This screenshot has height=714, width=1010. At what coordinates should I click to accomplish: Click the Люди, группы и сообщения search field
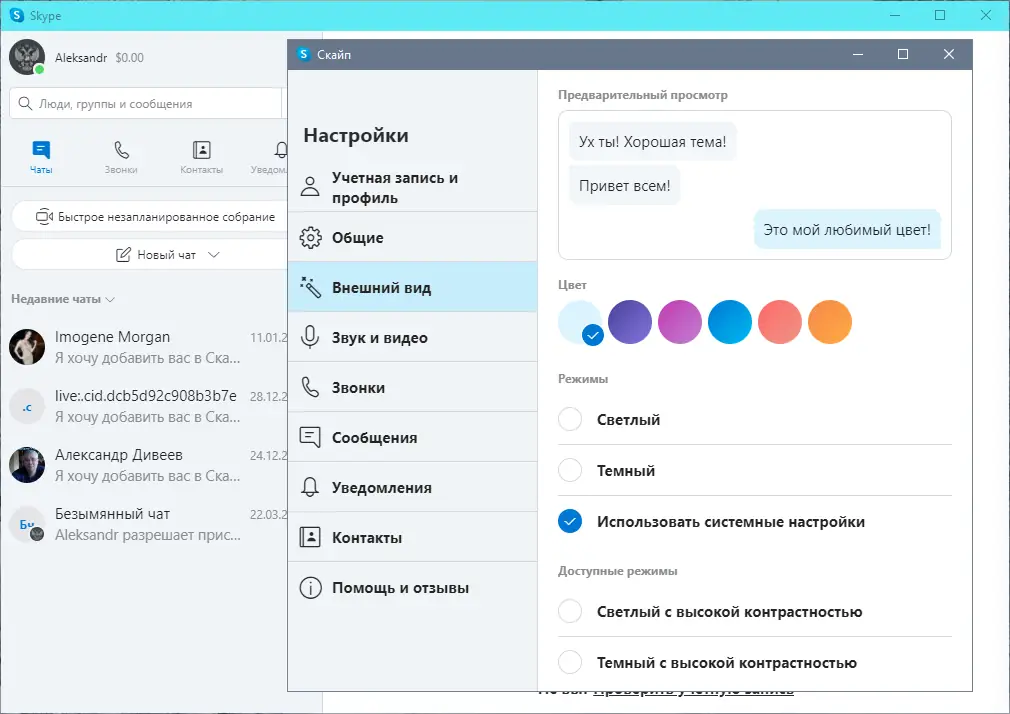coord(146,103)
